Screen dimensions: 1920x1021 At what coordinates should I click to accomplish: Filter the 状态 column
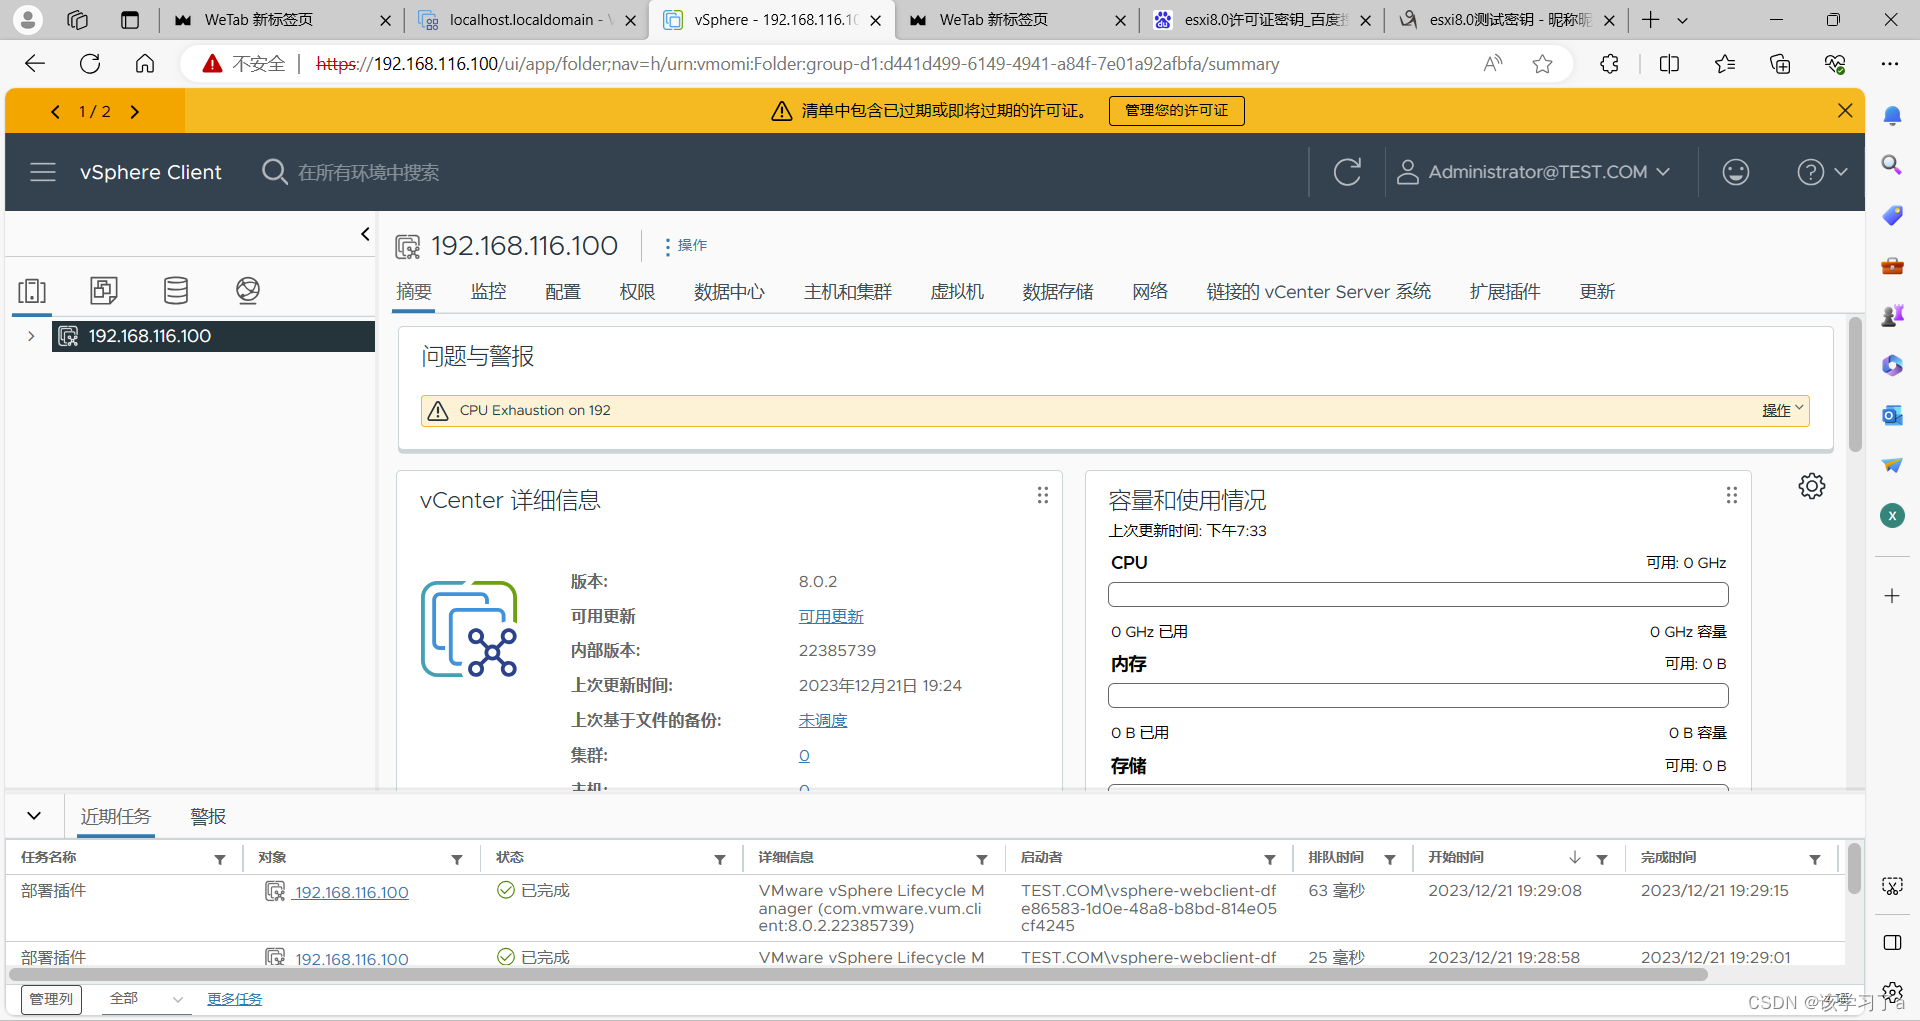point(720,859)
